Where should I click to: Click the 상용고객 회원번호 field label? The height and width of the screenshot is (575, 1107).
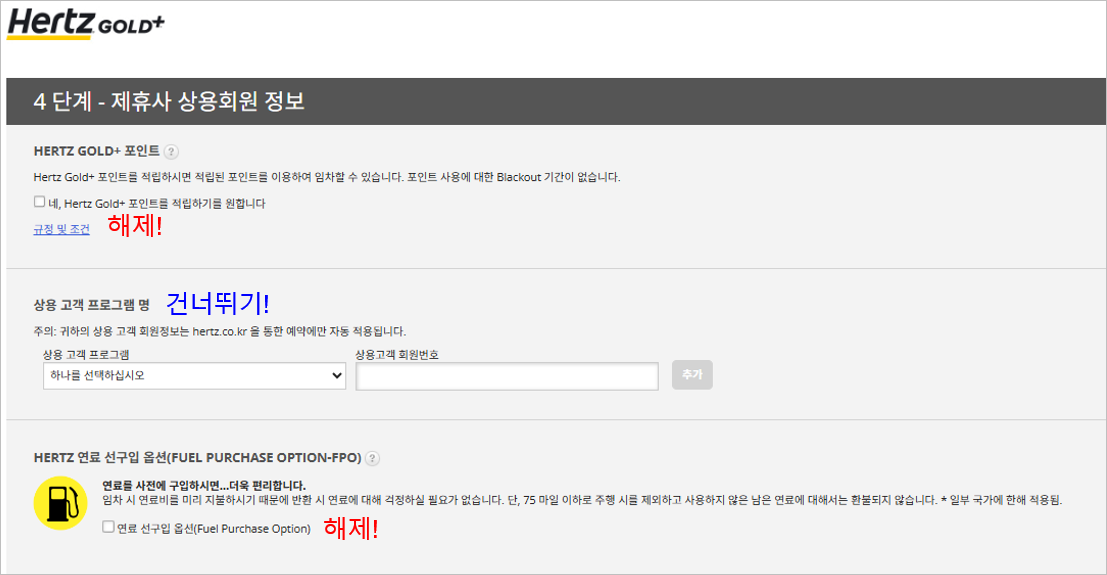[397, 355]
